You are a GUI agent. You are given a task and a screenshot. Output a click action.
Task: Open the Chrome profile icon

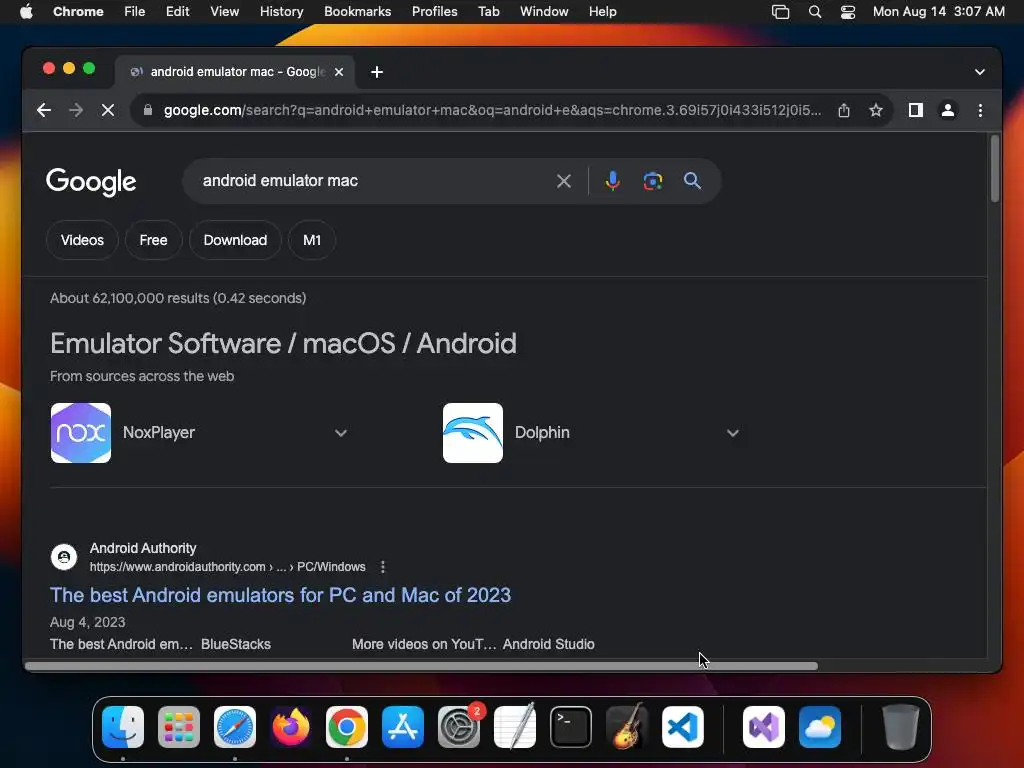pos(948,110)
